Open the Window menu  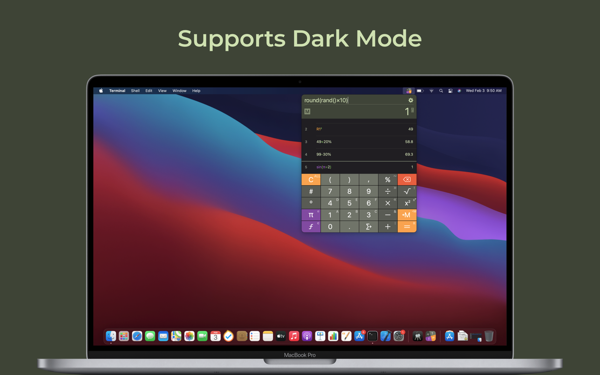[x=179, y=91]
